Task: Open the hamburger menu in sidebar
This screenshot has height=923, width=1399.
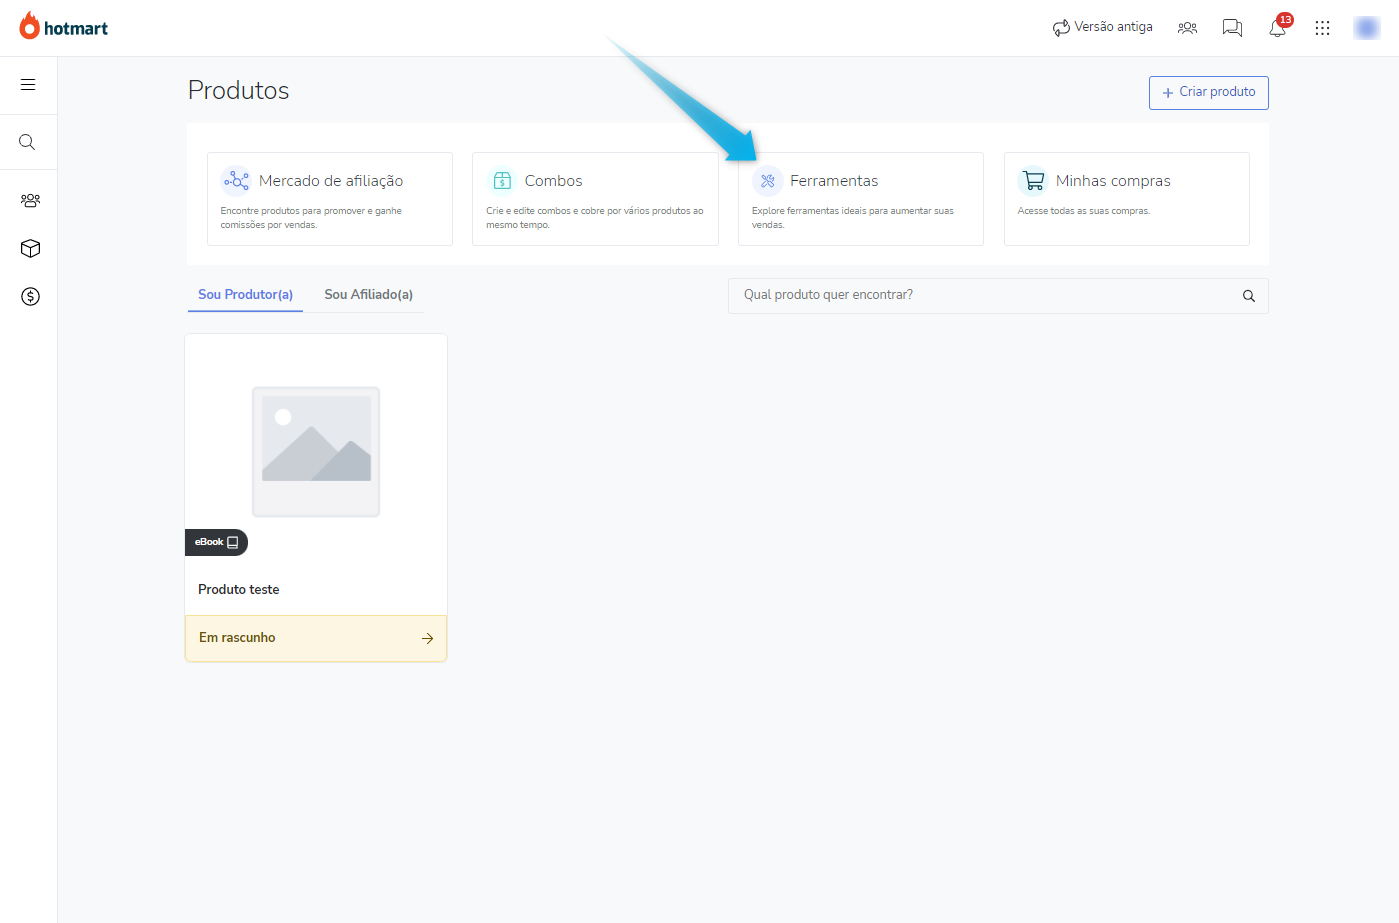Action: tap(28, 85)
